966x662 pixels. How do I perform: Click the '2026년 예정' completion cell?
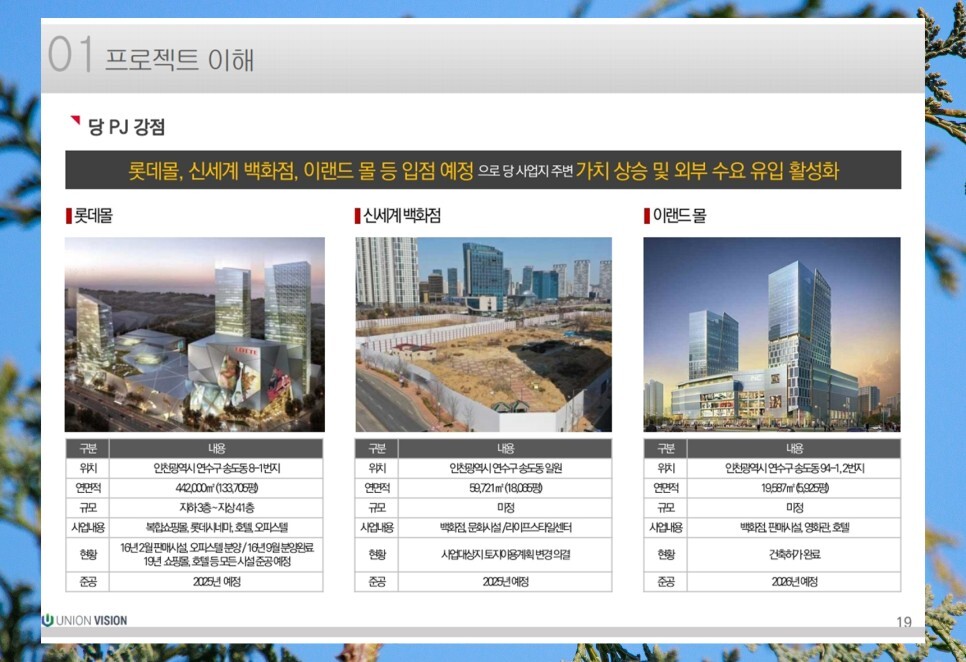pos(794,582)
